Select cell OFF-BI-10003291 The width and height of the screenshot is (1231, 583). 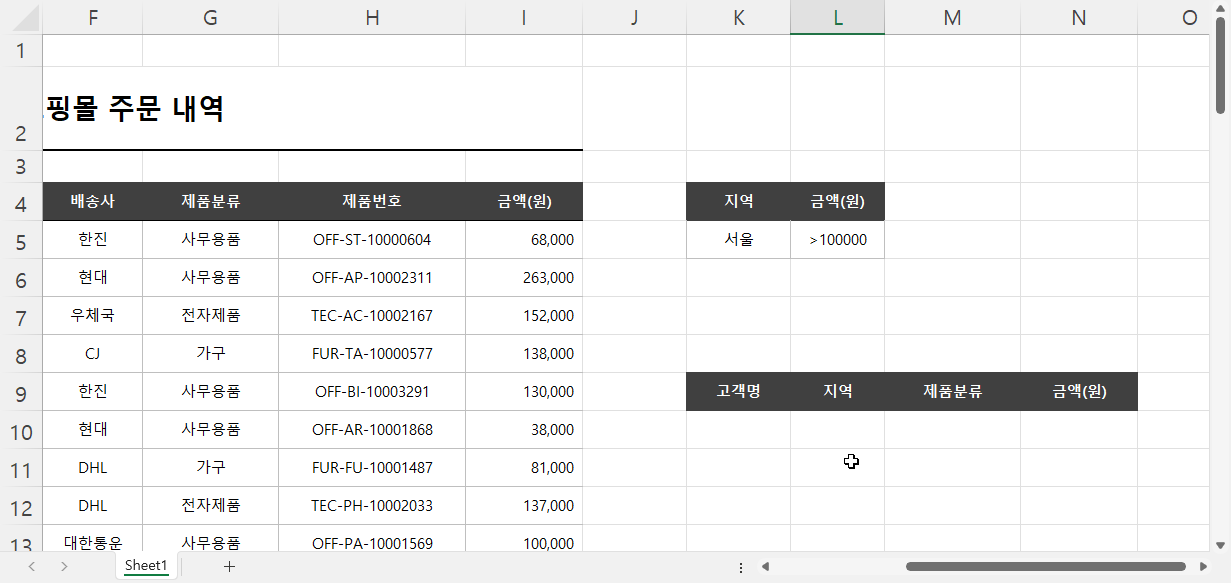point(372,392)
